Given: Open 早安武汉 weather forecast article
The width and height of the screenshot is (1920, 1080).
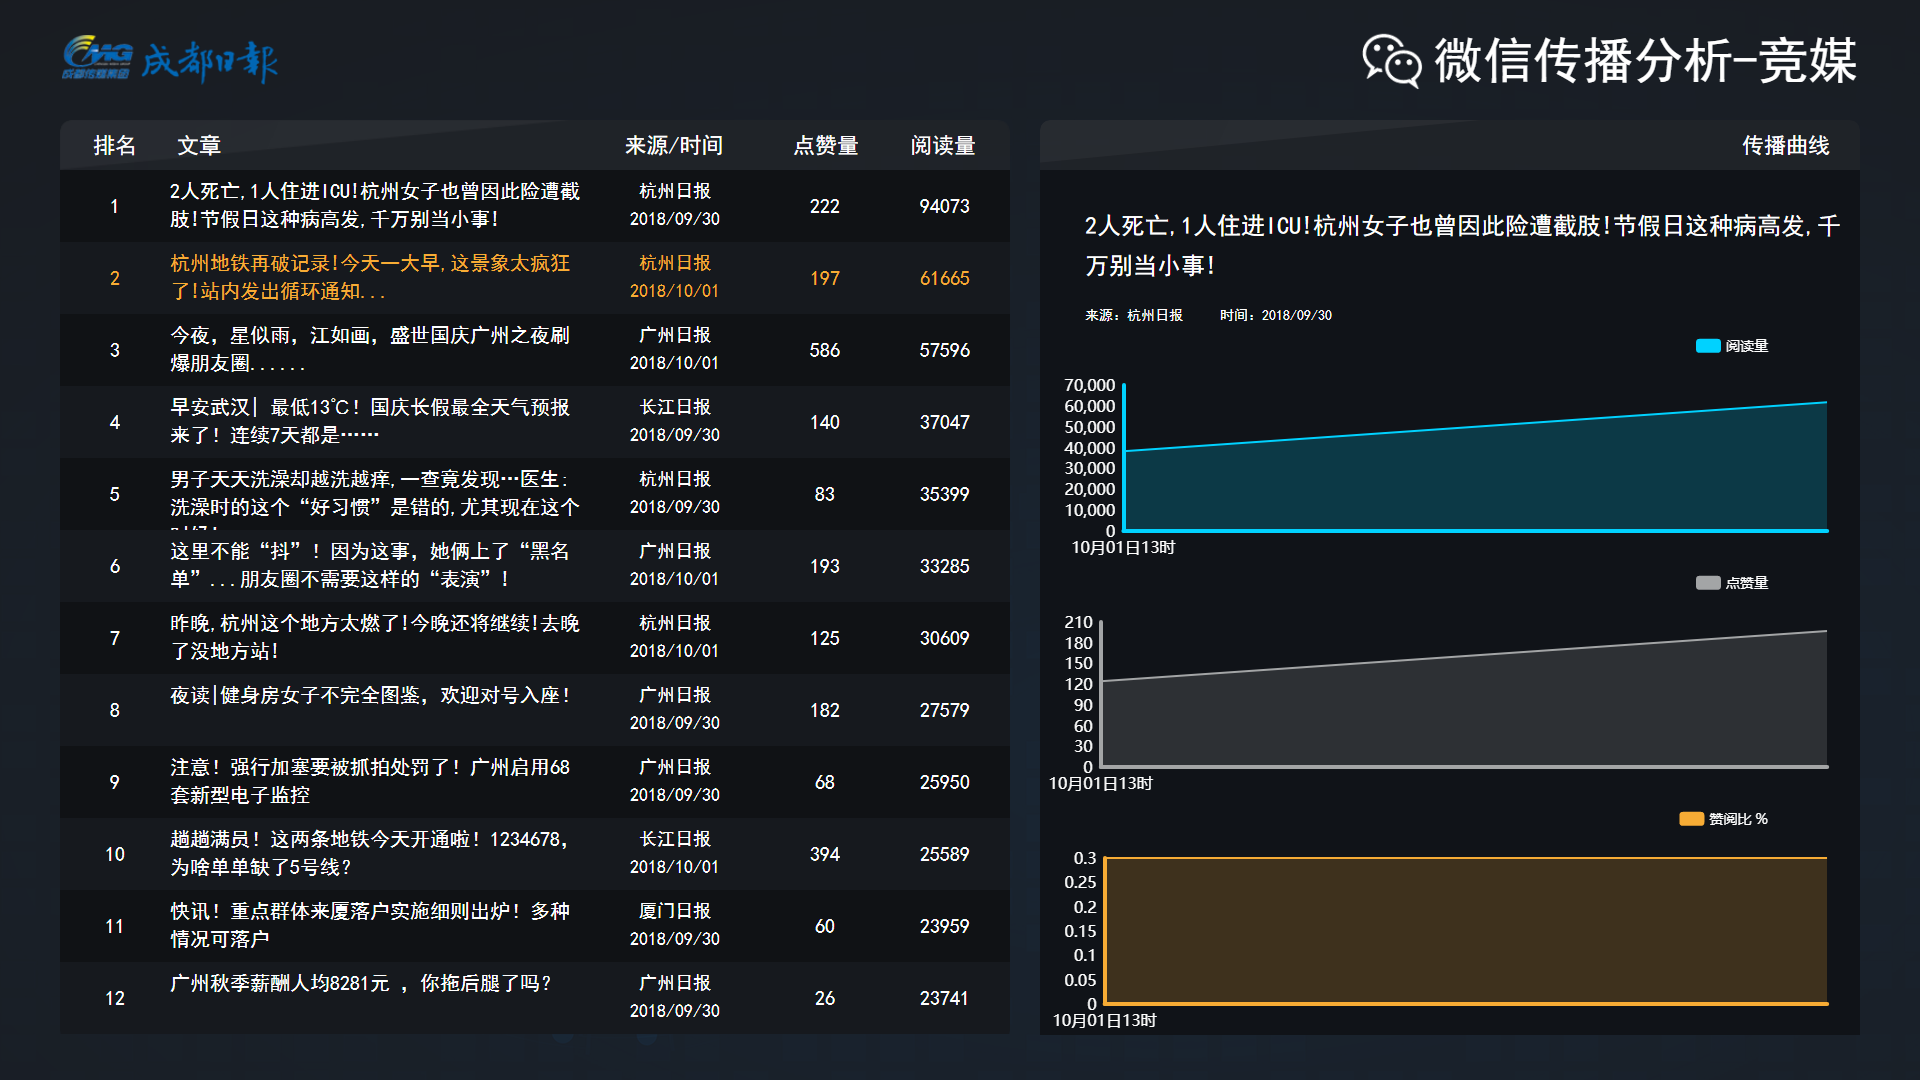Looking at the screenshot, I should pos(369,421).
